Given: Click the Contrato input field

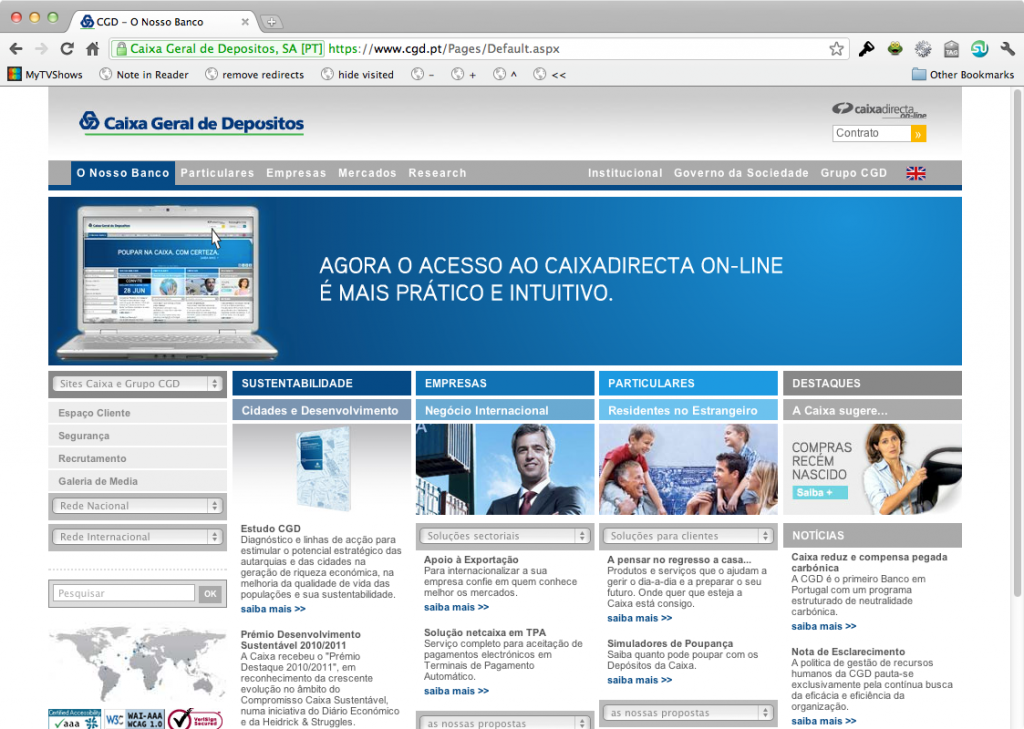Looking at the screenshot, I should coord(872,133).
